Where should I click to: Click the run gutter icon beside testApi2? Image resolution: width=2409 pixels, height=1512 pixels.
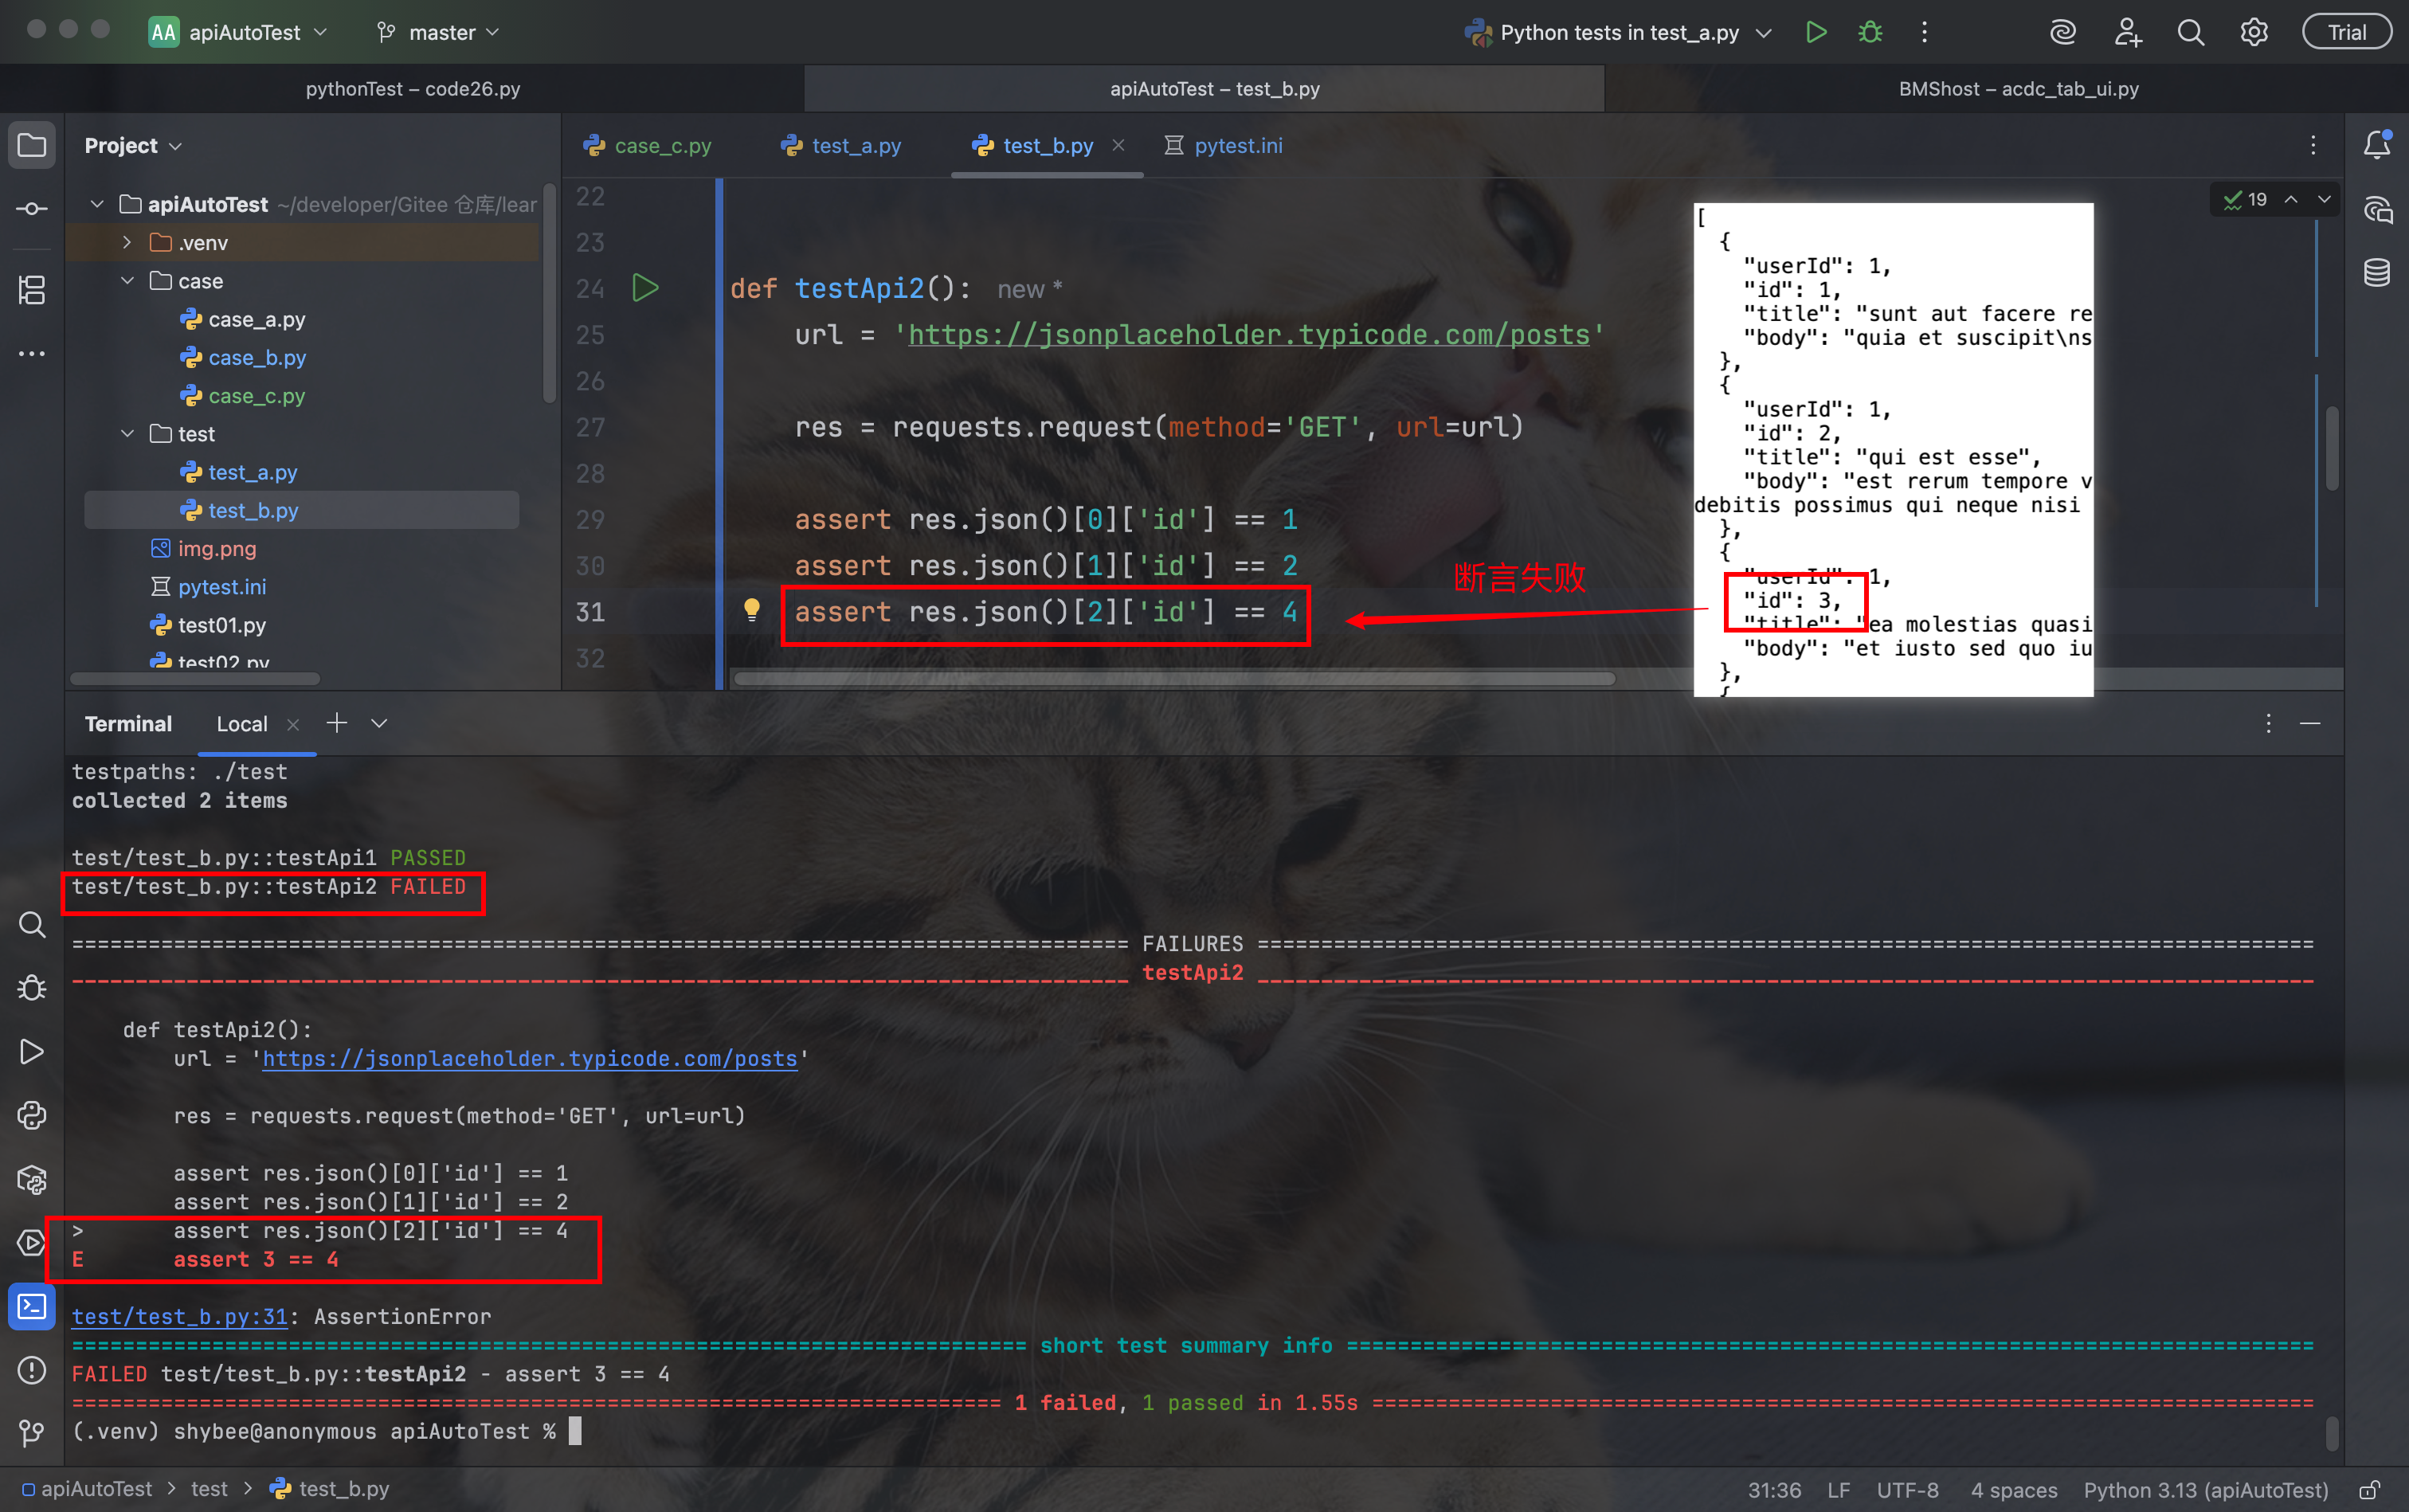pos(645,289)
